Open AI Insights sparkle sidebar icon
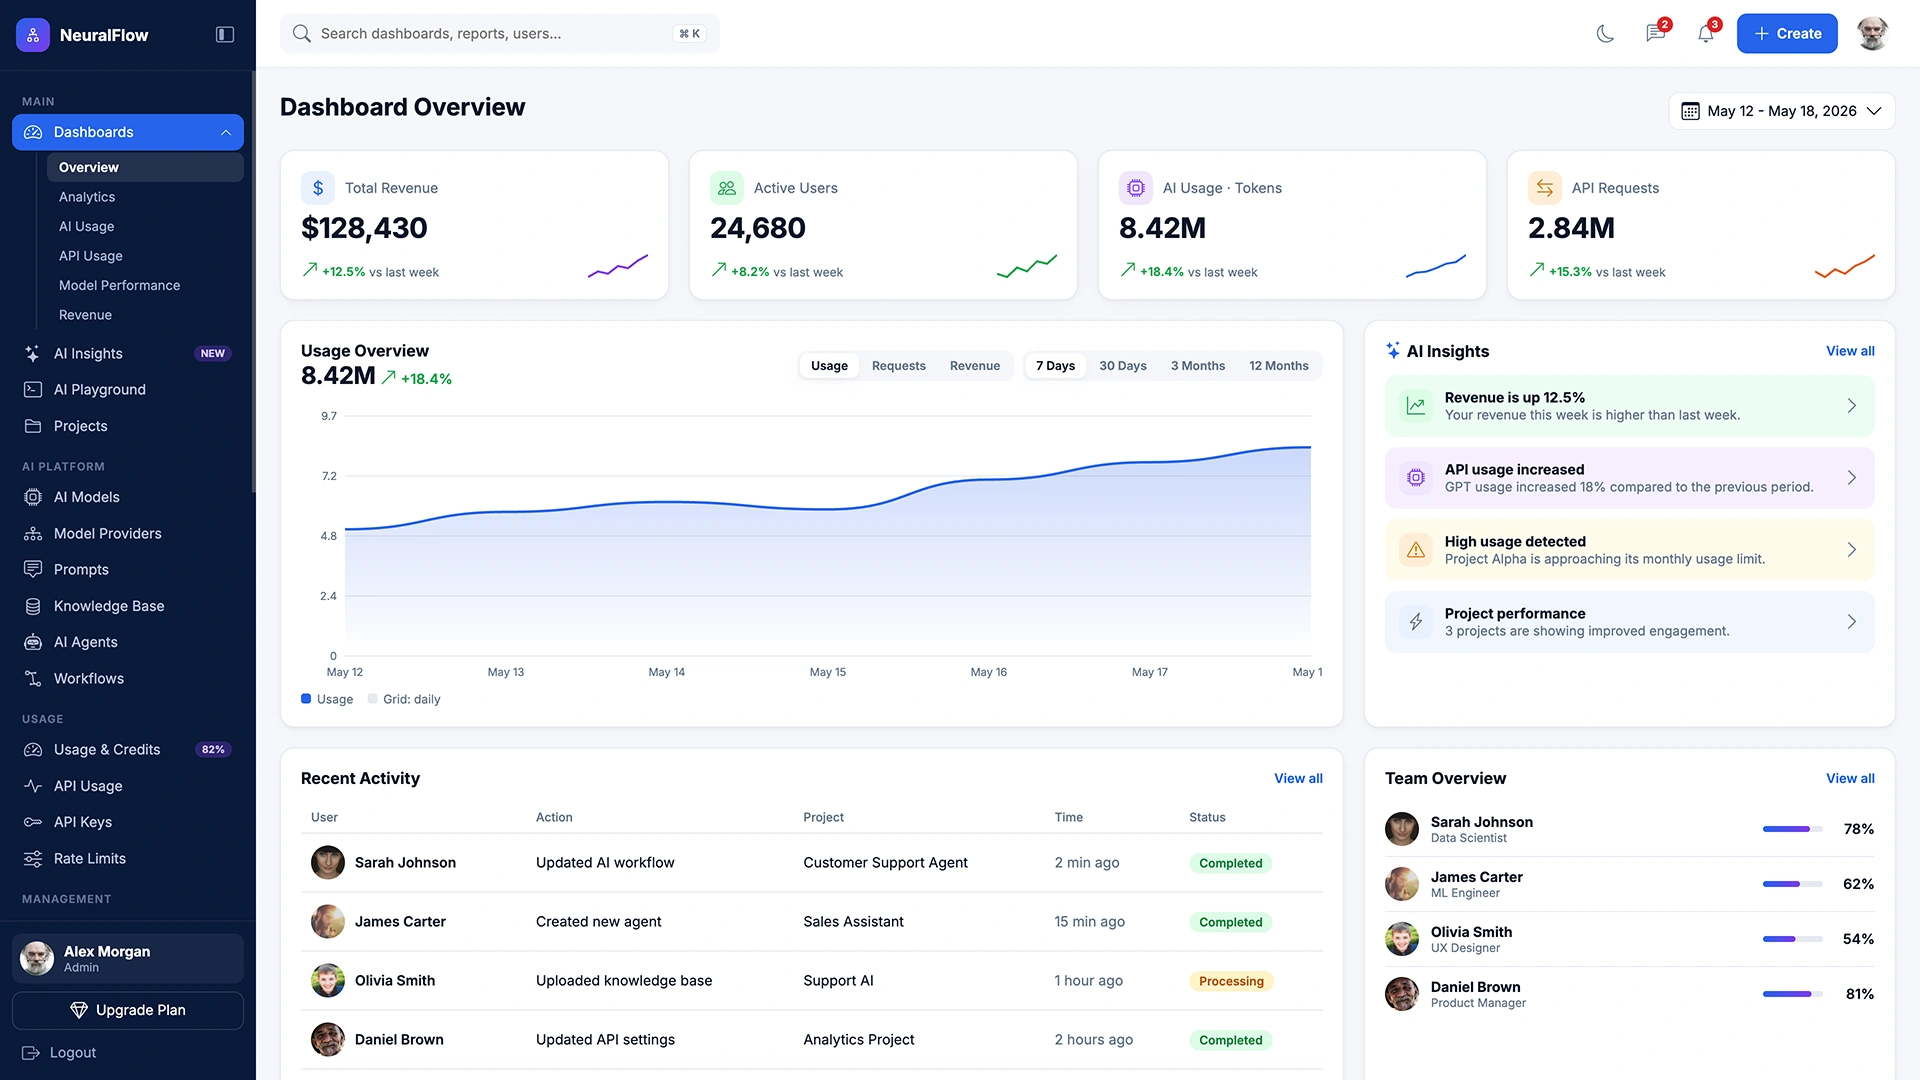The width and height of the screenshot is (1920, 1080). tap(33, 353)
